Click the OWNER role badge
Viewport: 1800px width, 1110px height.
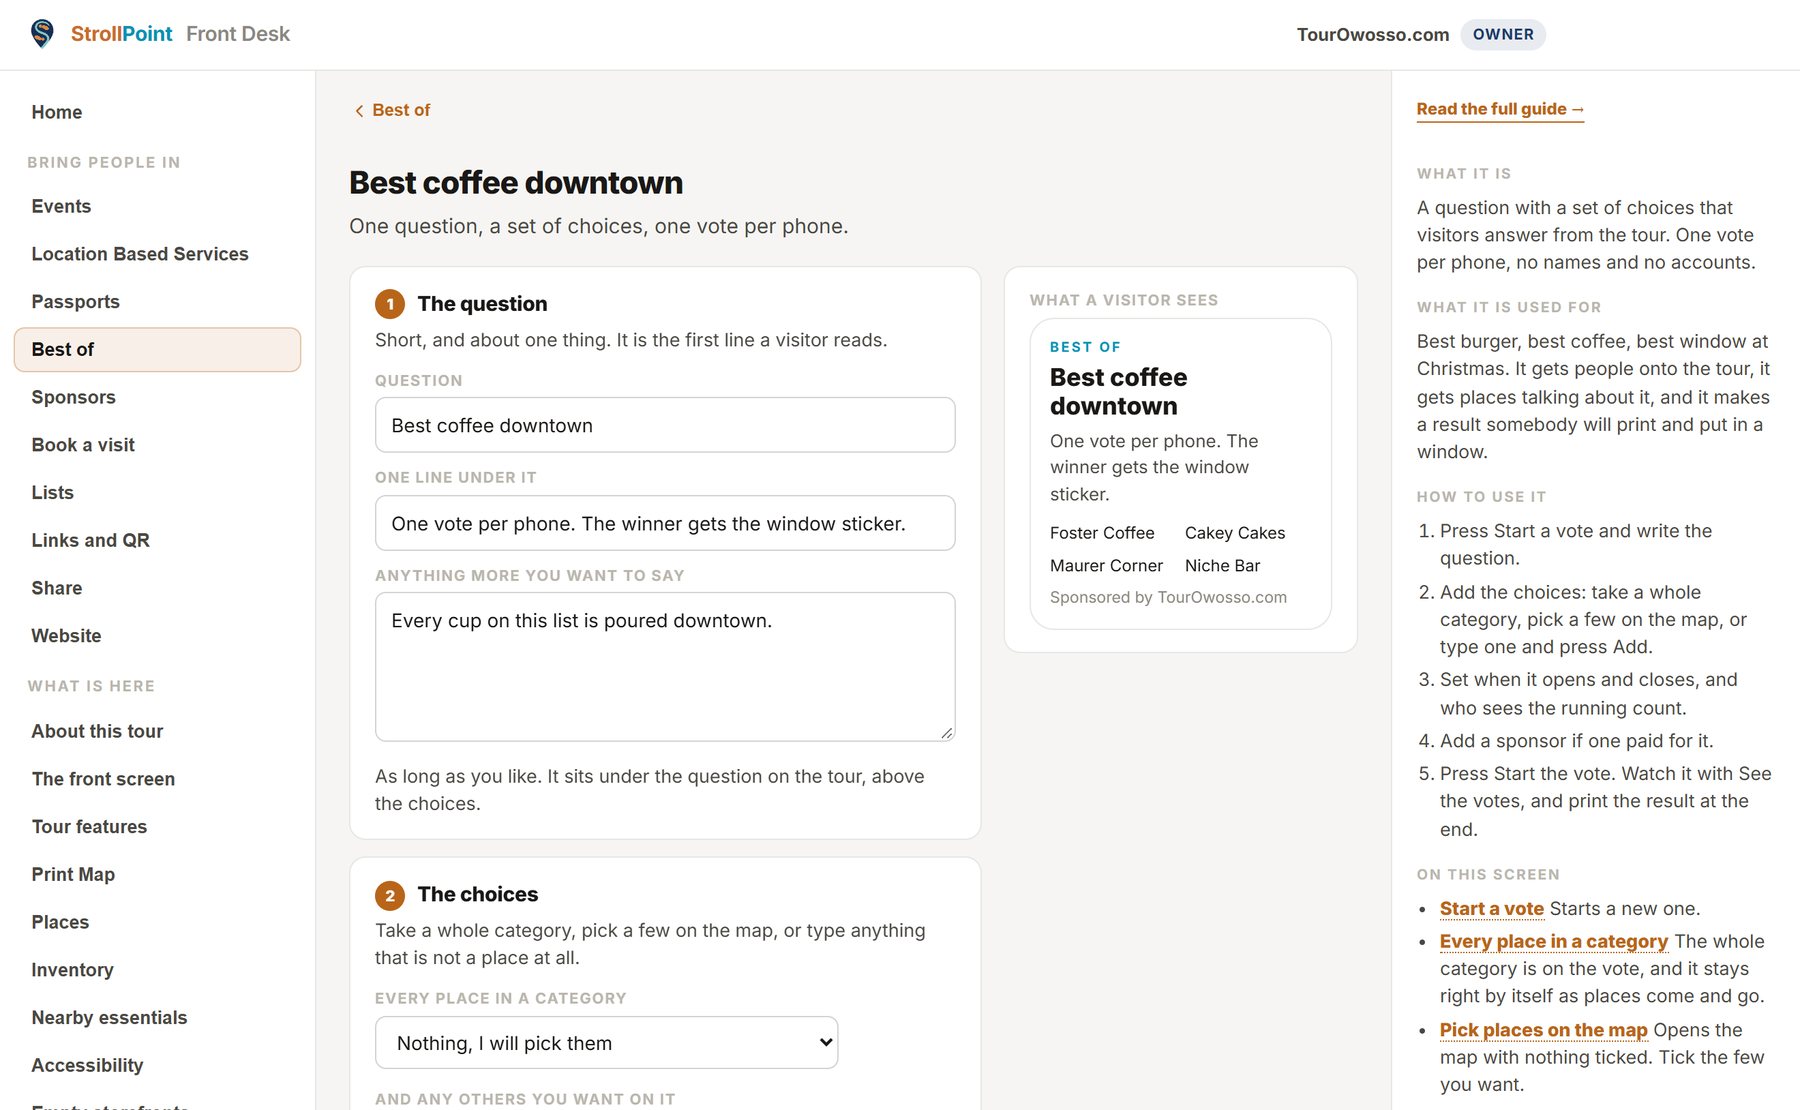click(x=1503, y=34)
